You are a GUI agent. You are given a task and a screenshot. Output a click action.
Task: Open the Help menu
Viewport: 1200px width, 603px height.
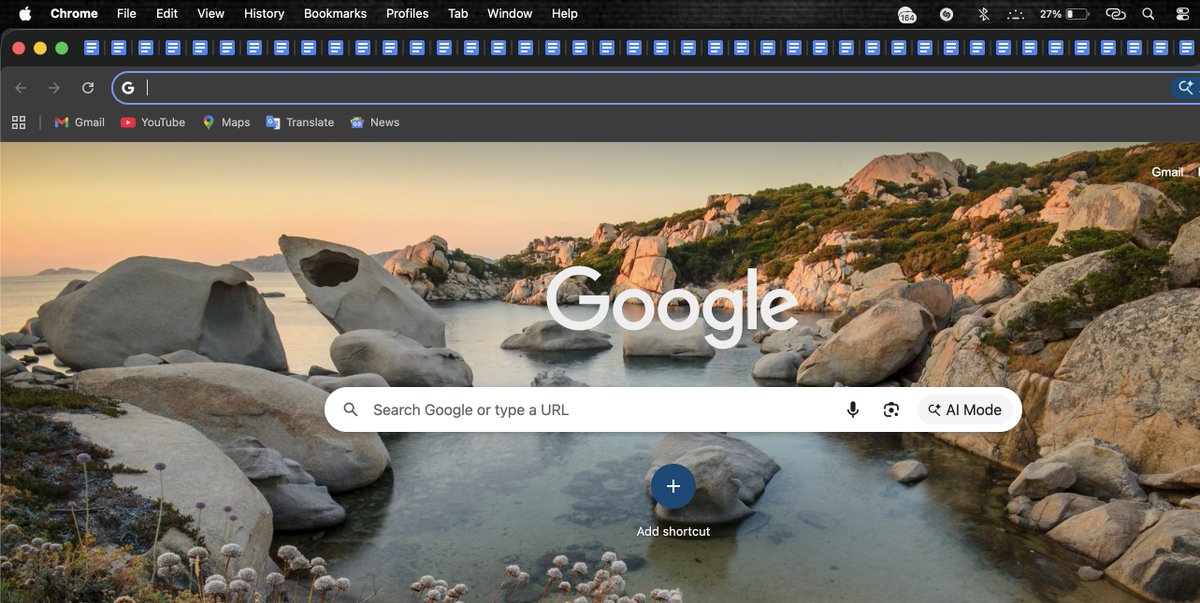(565, 14)
